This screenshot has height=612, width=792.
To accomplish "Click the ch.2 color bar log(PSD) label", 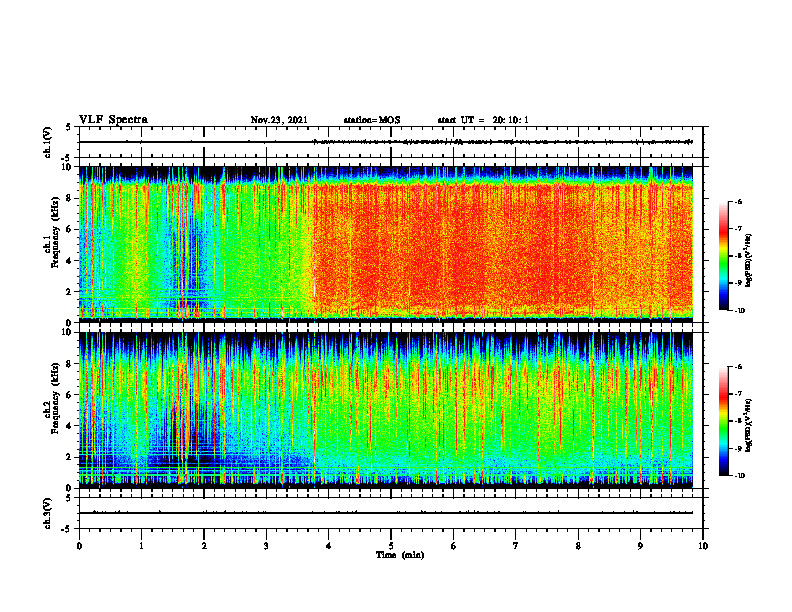I will pyautogui.click(x=748, y=425).
